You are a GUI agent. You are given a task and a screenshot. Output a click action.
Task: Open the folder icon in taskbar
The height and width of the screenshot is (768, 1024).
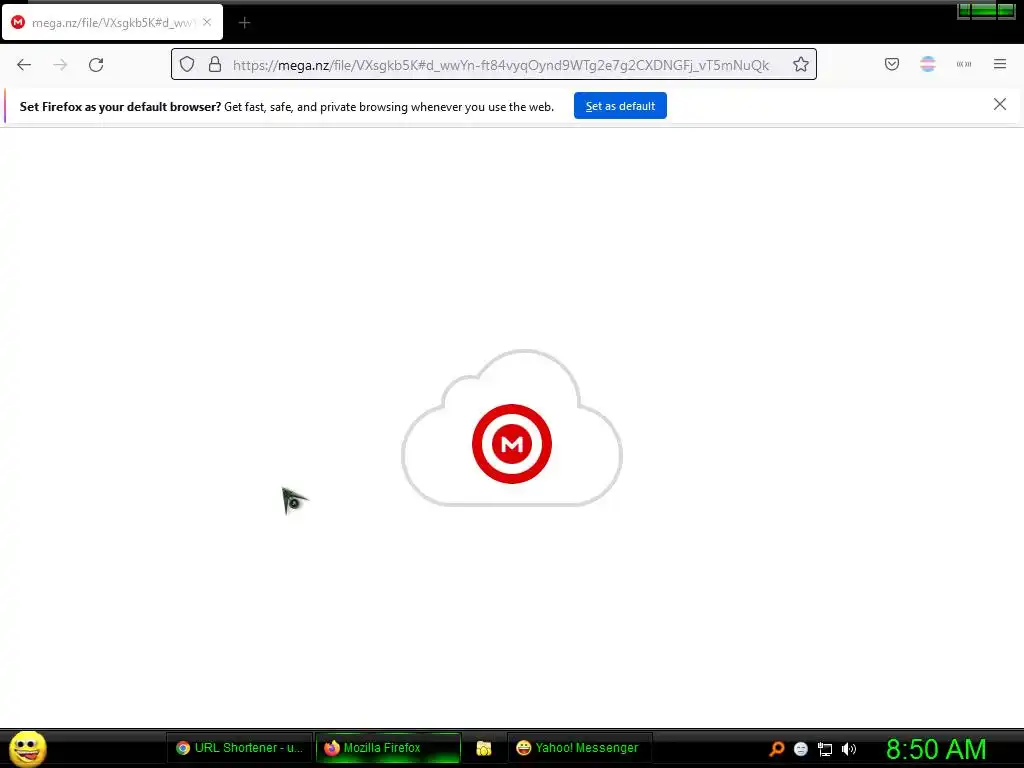click(x=484, y=748)
